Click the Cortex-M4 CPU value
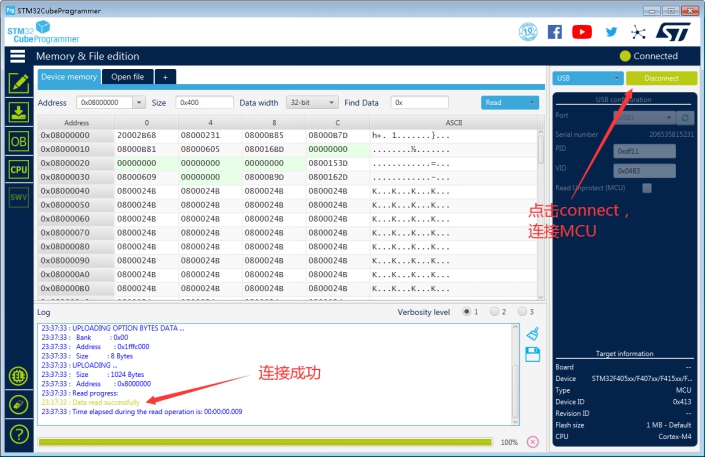 675,437
